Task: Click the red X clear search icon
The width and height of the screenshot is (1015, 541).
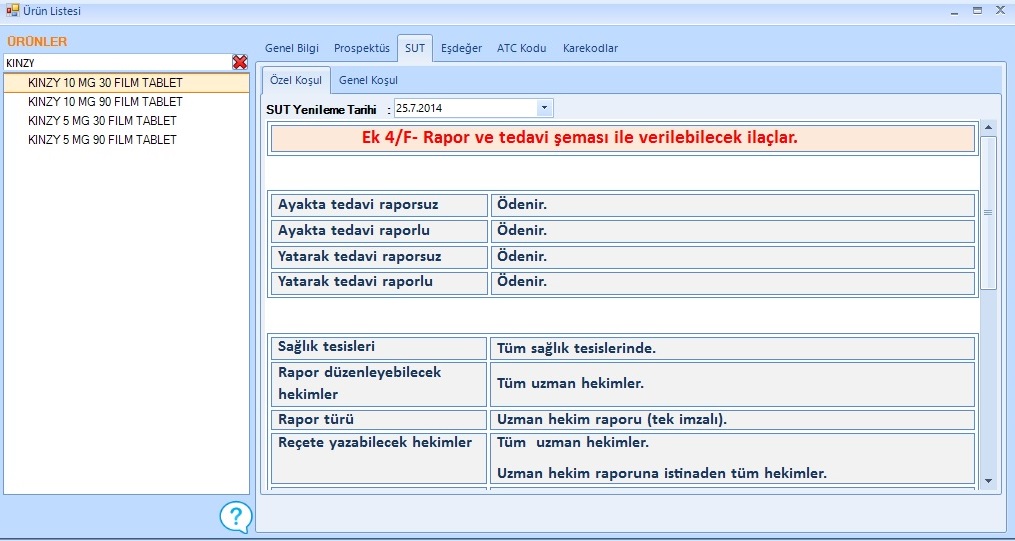Action: click(240, 62)
